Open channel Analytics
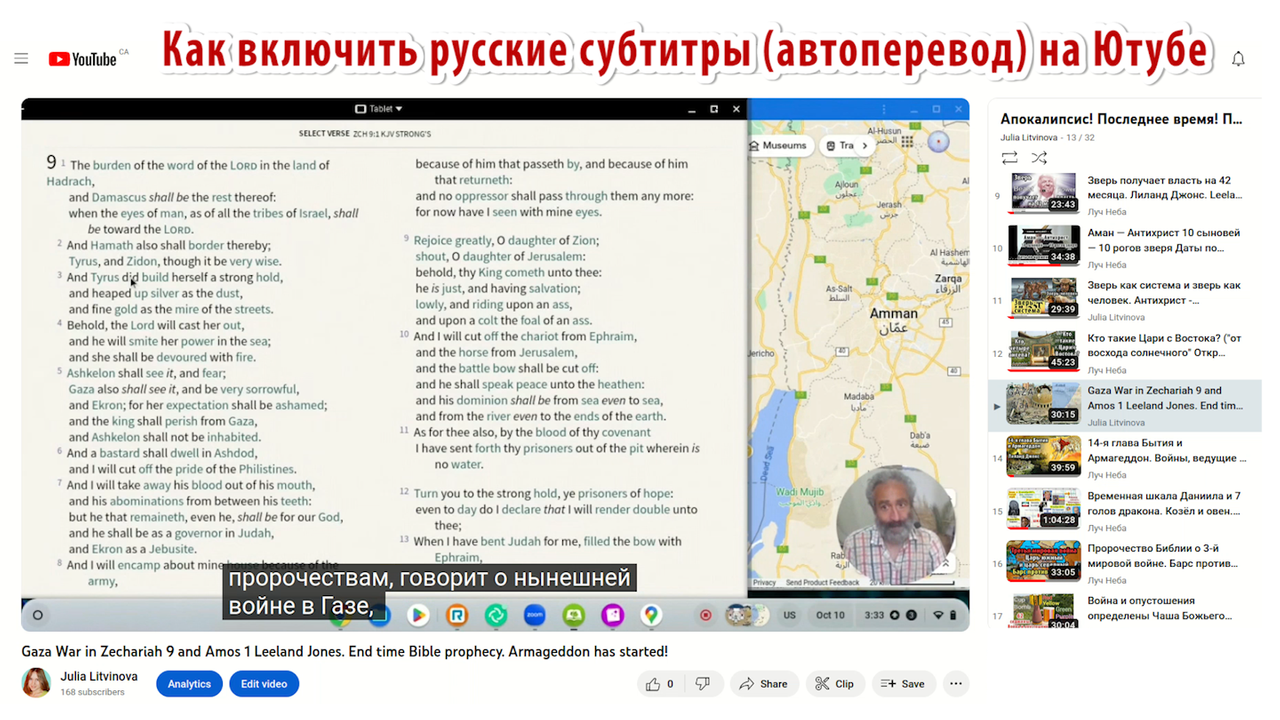Viewport: 1280px width, 720px height. coord(189,684)
